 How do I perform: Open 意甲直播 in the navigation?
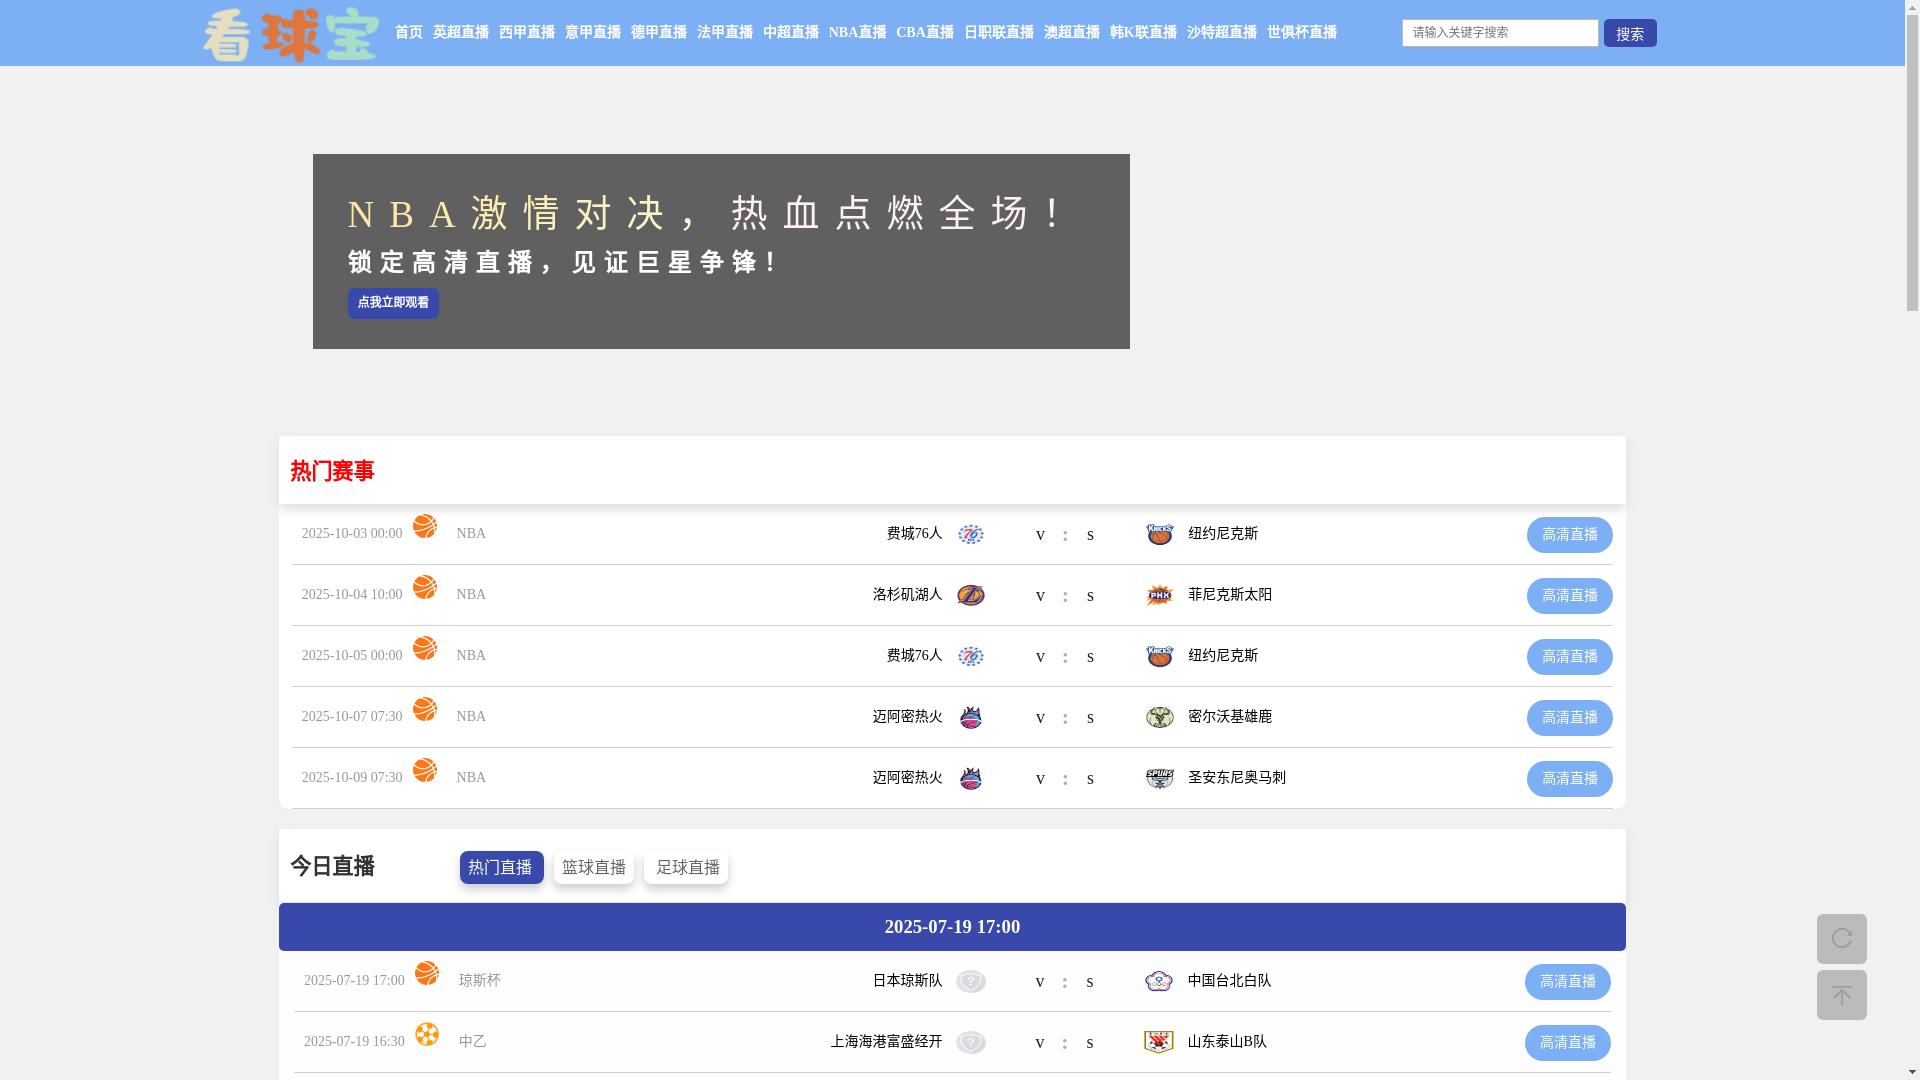pyautogui.click(x=593, y=33)
